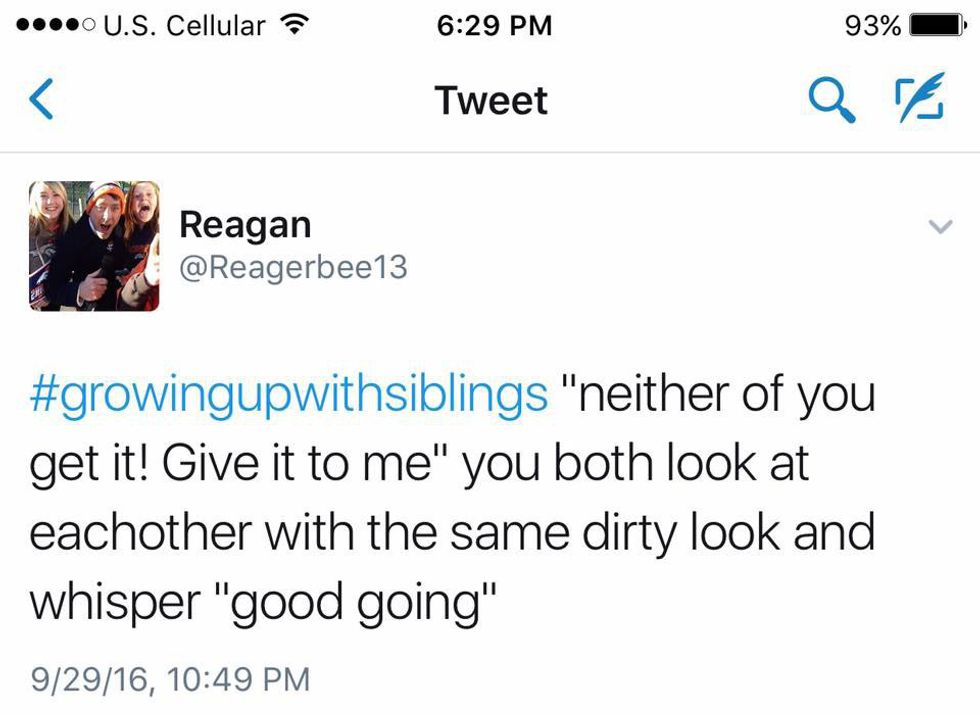Tap the display name Reagan
This screenshot has width=980, height=715.
click(x=245, y=225)
